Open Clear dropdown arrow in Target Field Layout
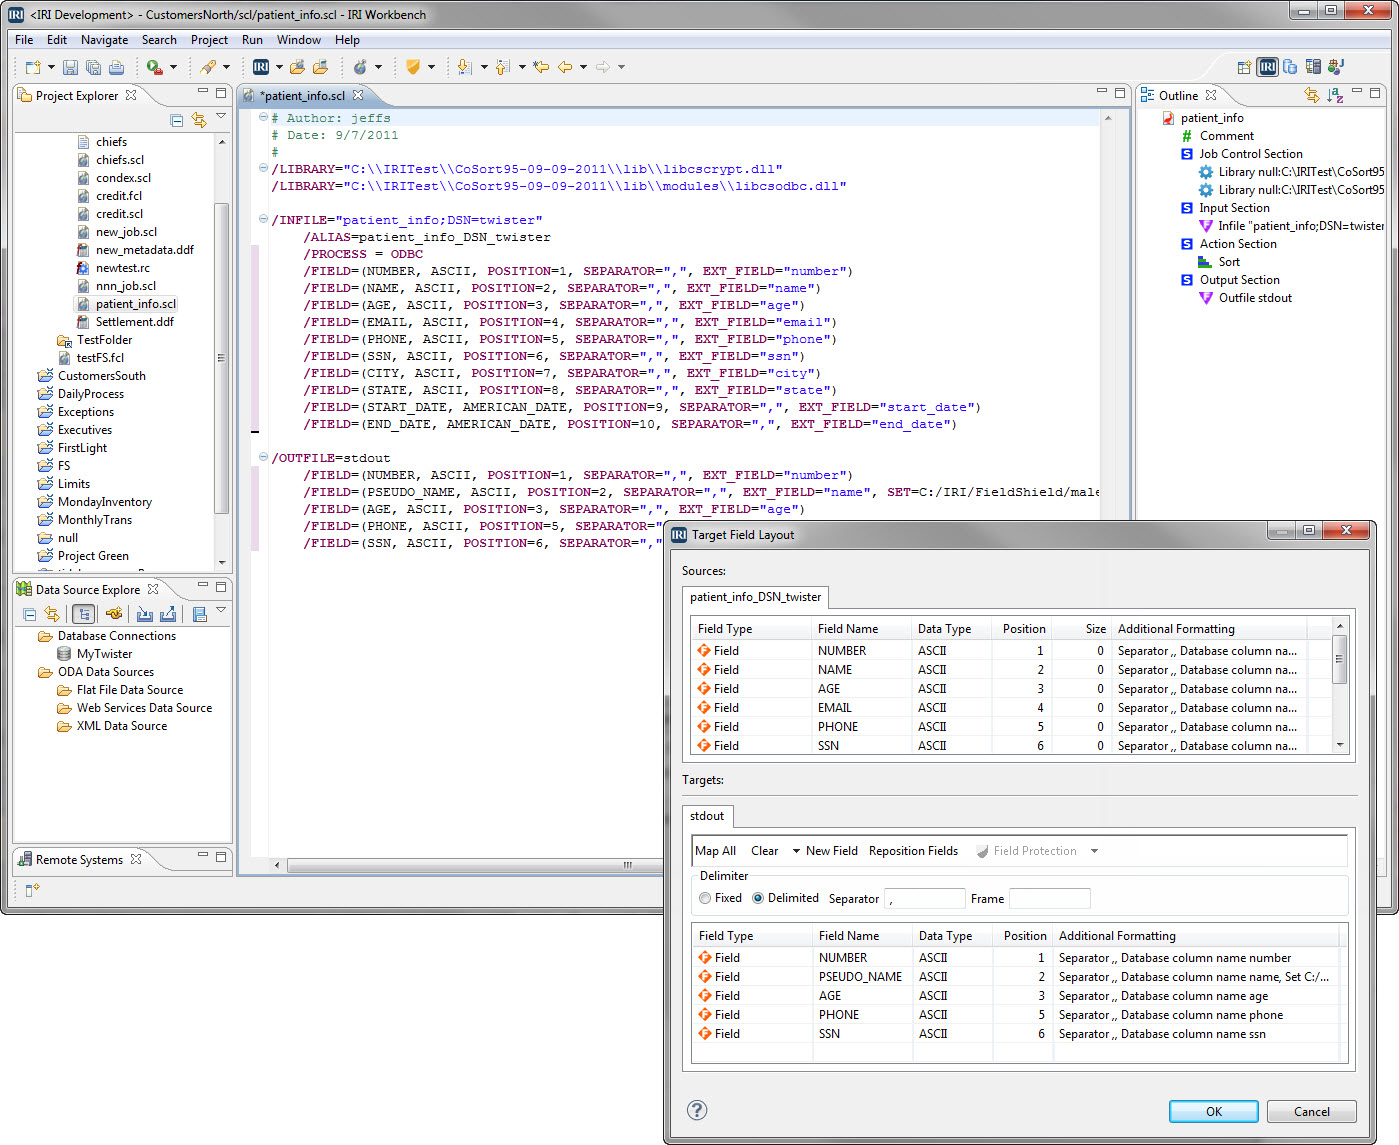The height and width of the screenshot is (1145, 1399). click(x=796, y=851)
